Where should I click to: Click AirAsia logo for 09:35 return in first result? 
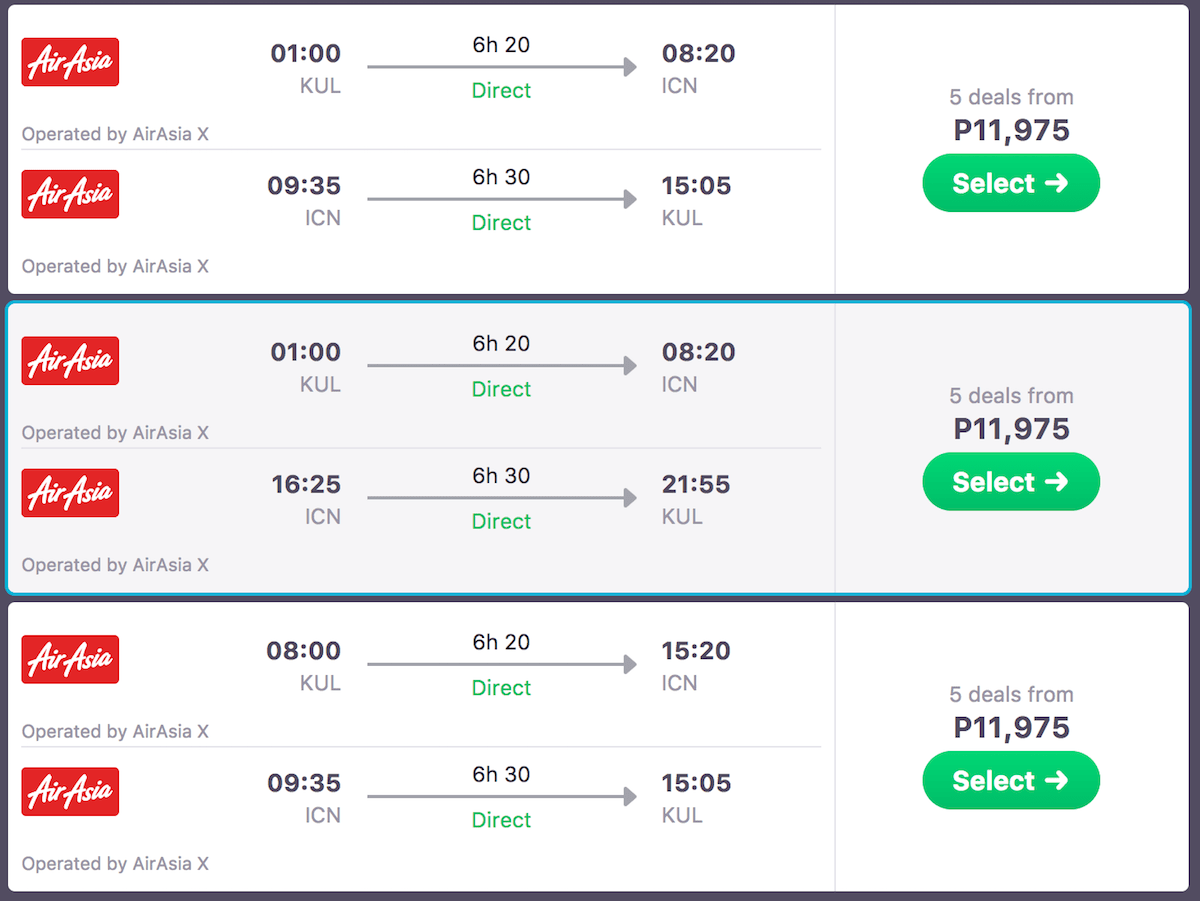70,194
